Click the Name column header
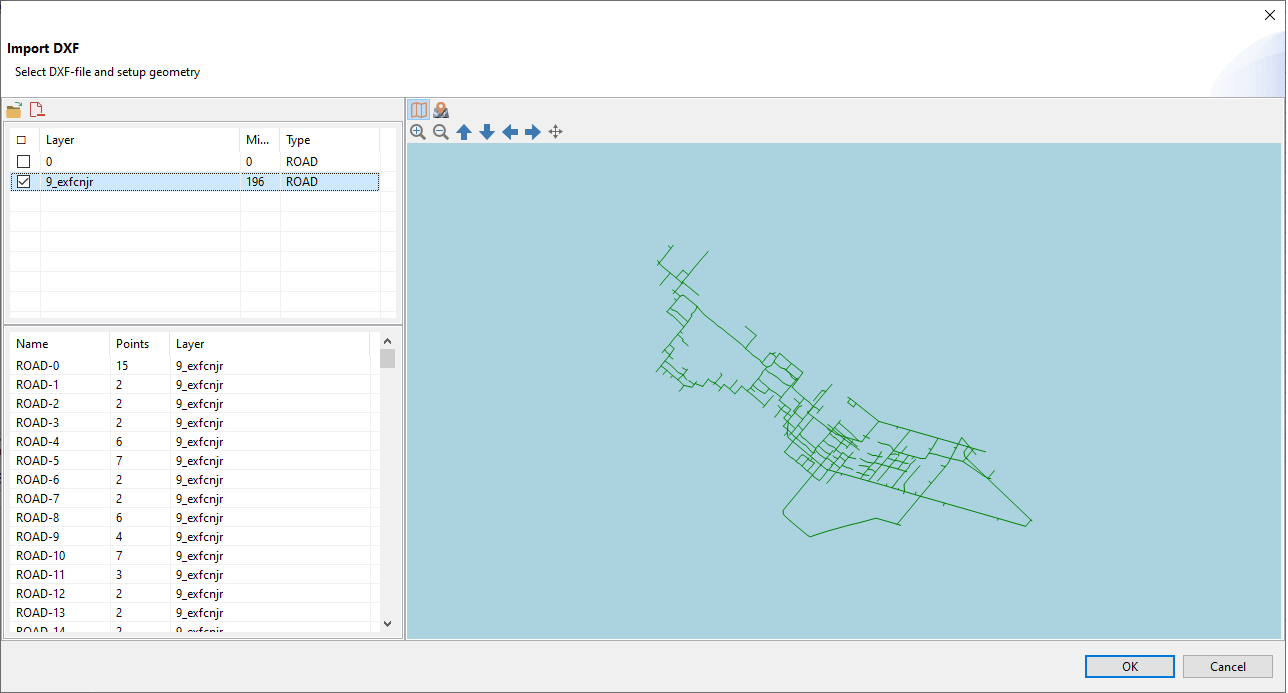The height and width of the screenshot is (693, 1288). tap(60, 344)
